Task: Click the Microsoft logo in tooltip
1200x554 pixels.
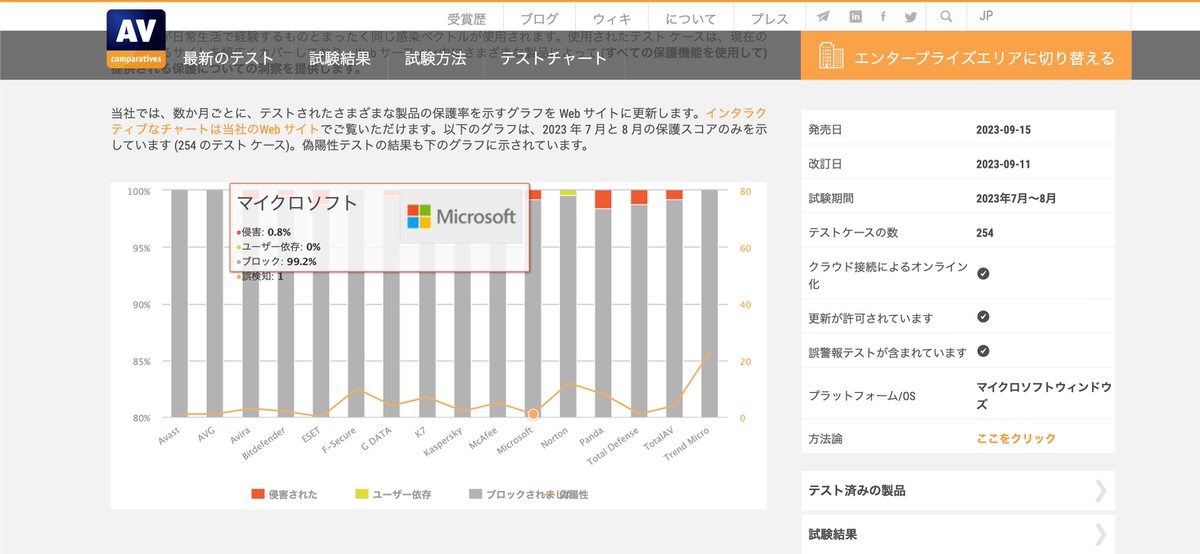Action: click(462, 216)
